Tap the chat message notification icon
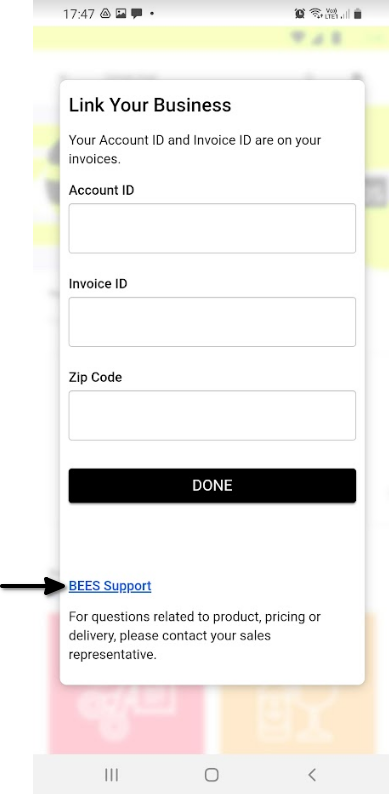 pyautogui.click(x=136, y=14)
